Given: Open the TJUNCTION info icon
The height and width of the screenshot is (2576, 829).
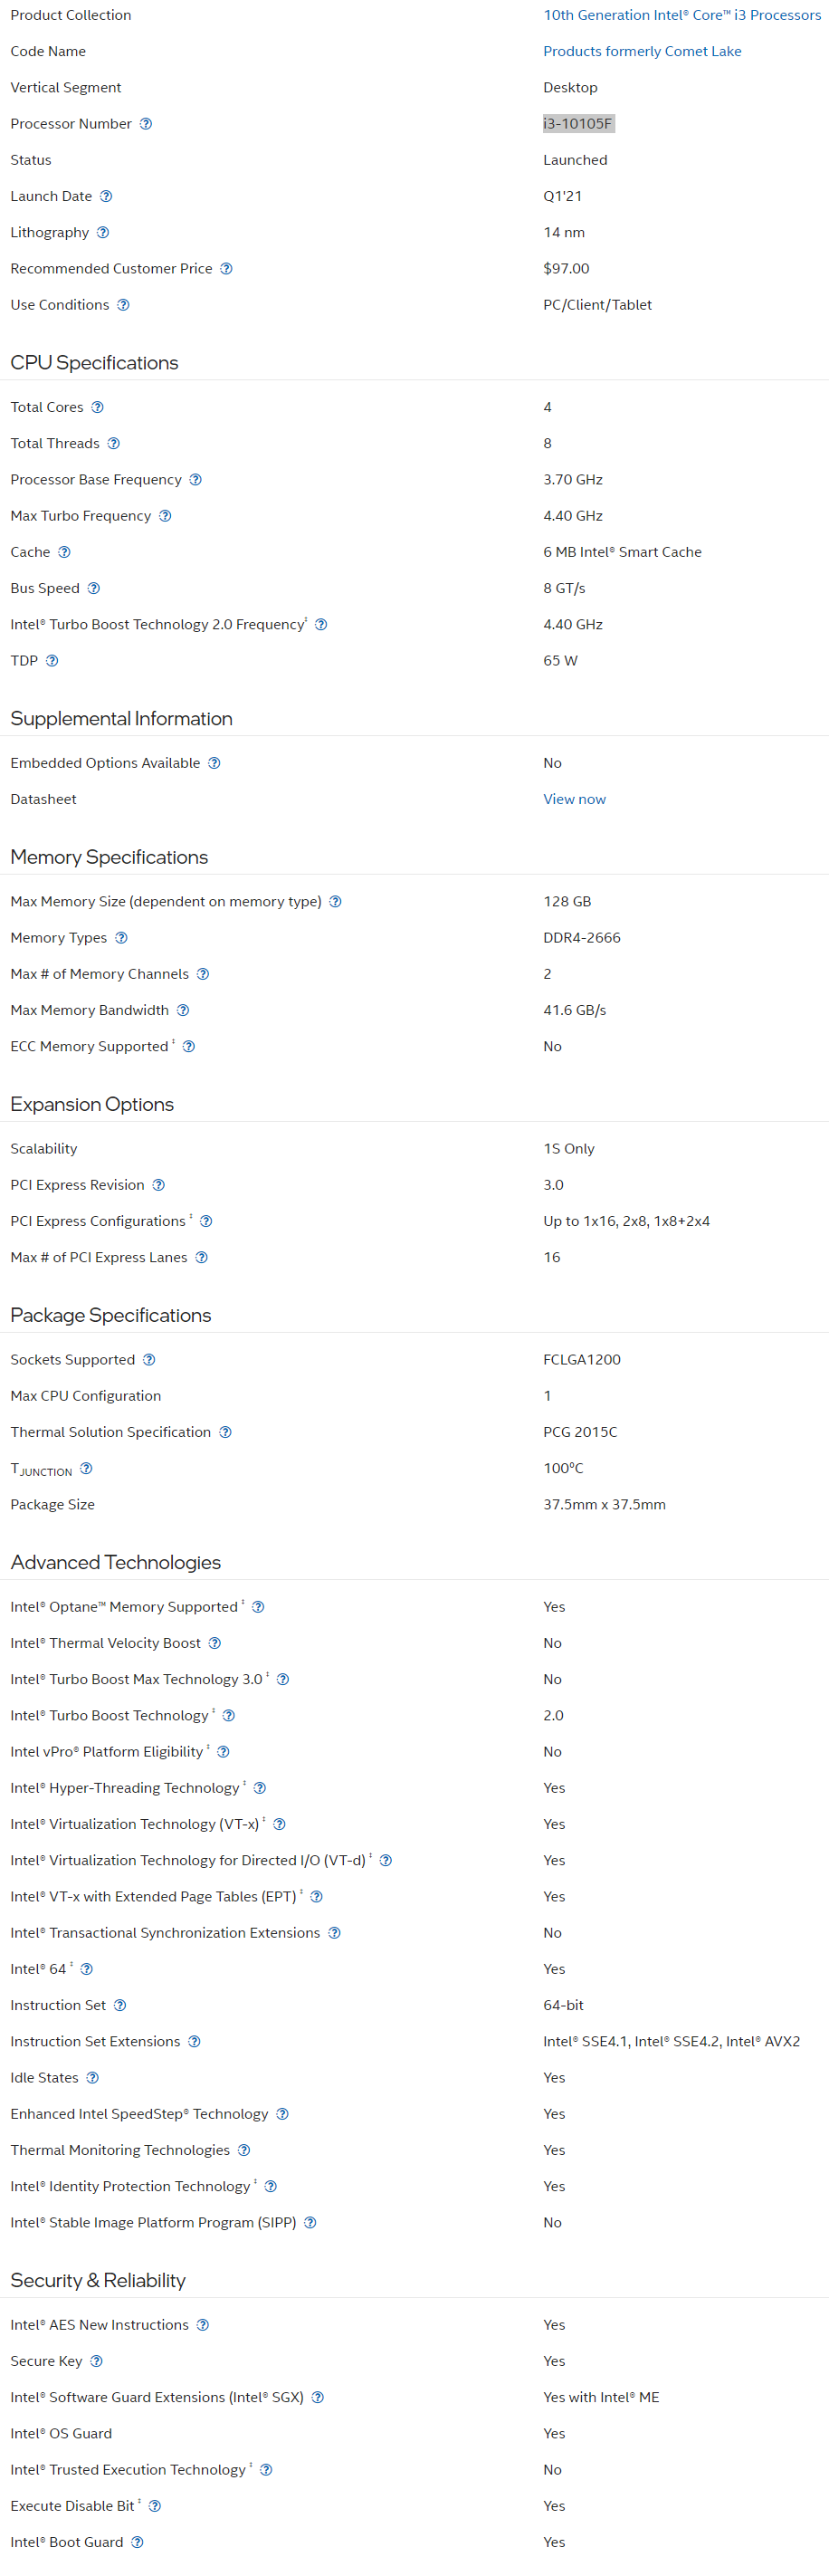Looking at the screenshot, I should pos(86,1468).
